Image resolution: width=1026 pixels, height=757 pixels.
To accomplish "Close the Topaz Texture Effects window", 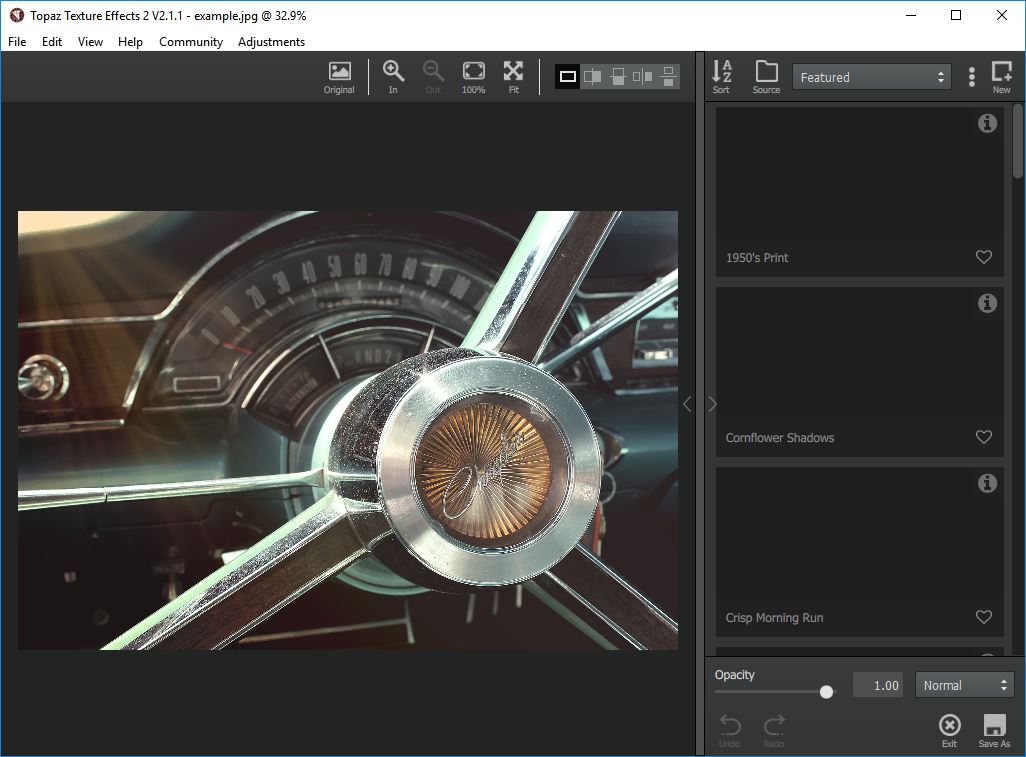I will pyautogui.click(x=1002, y=15).
